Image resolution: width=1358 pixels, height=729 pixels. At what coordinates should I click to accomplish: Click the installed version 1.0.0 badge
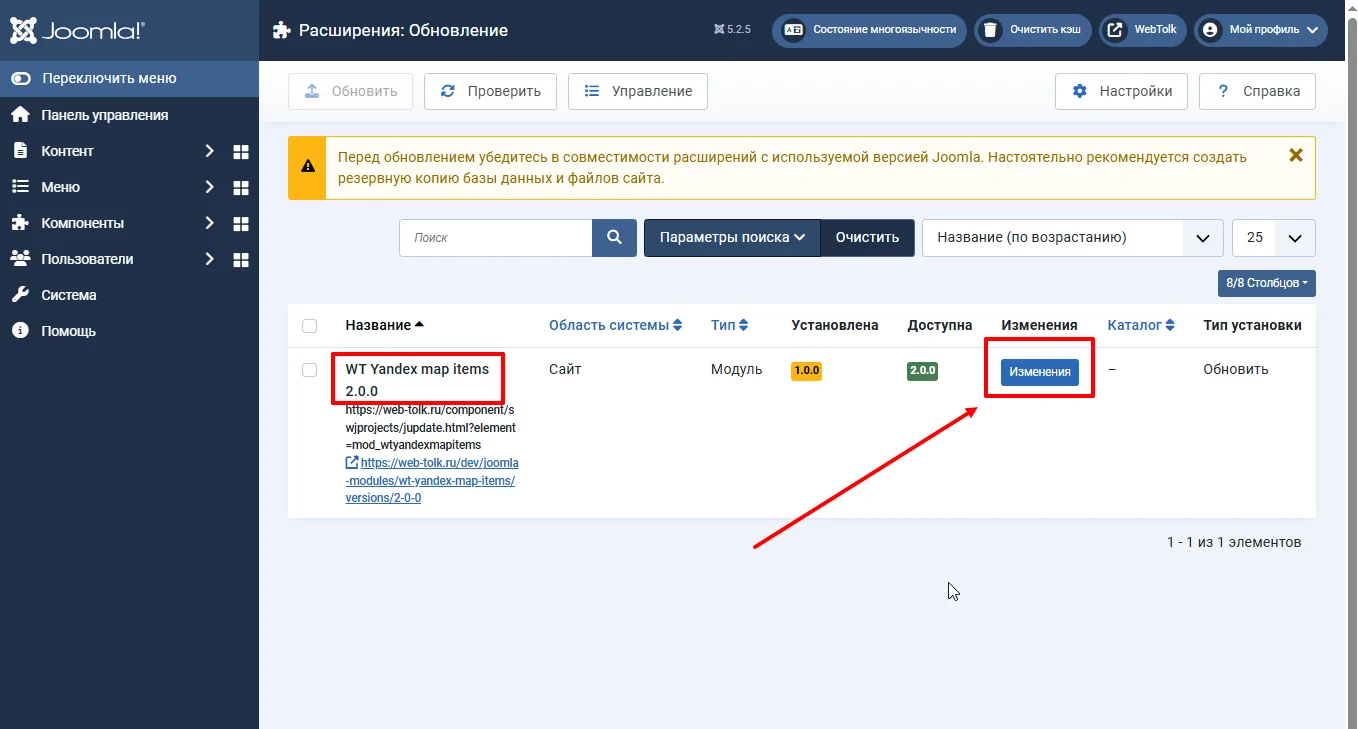pos(806,371)
